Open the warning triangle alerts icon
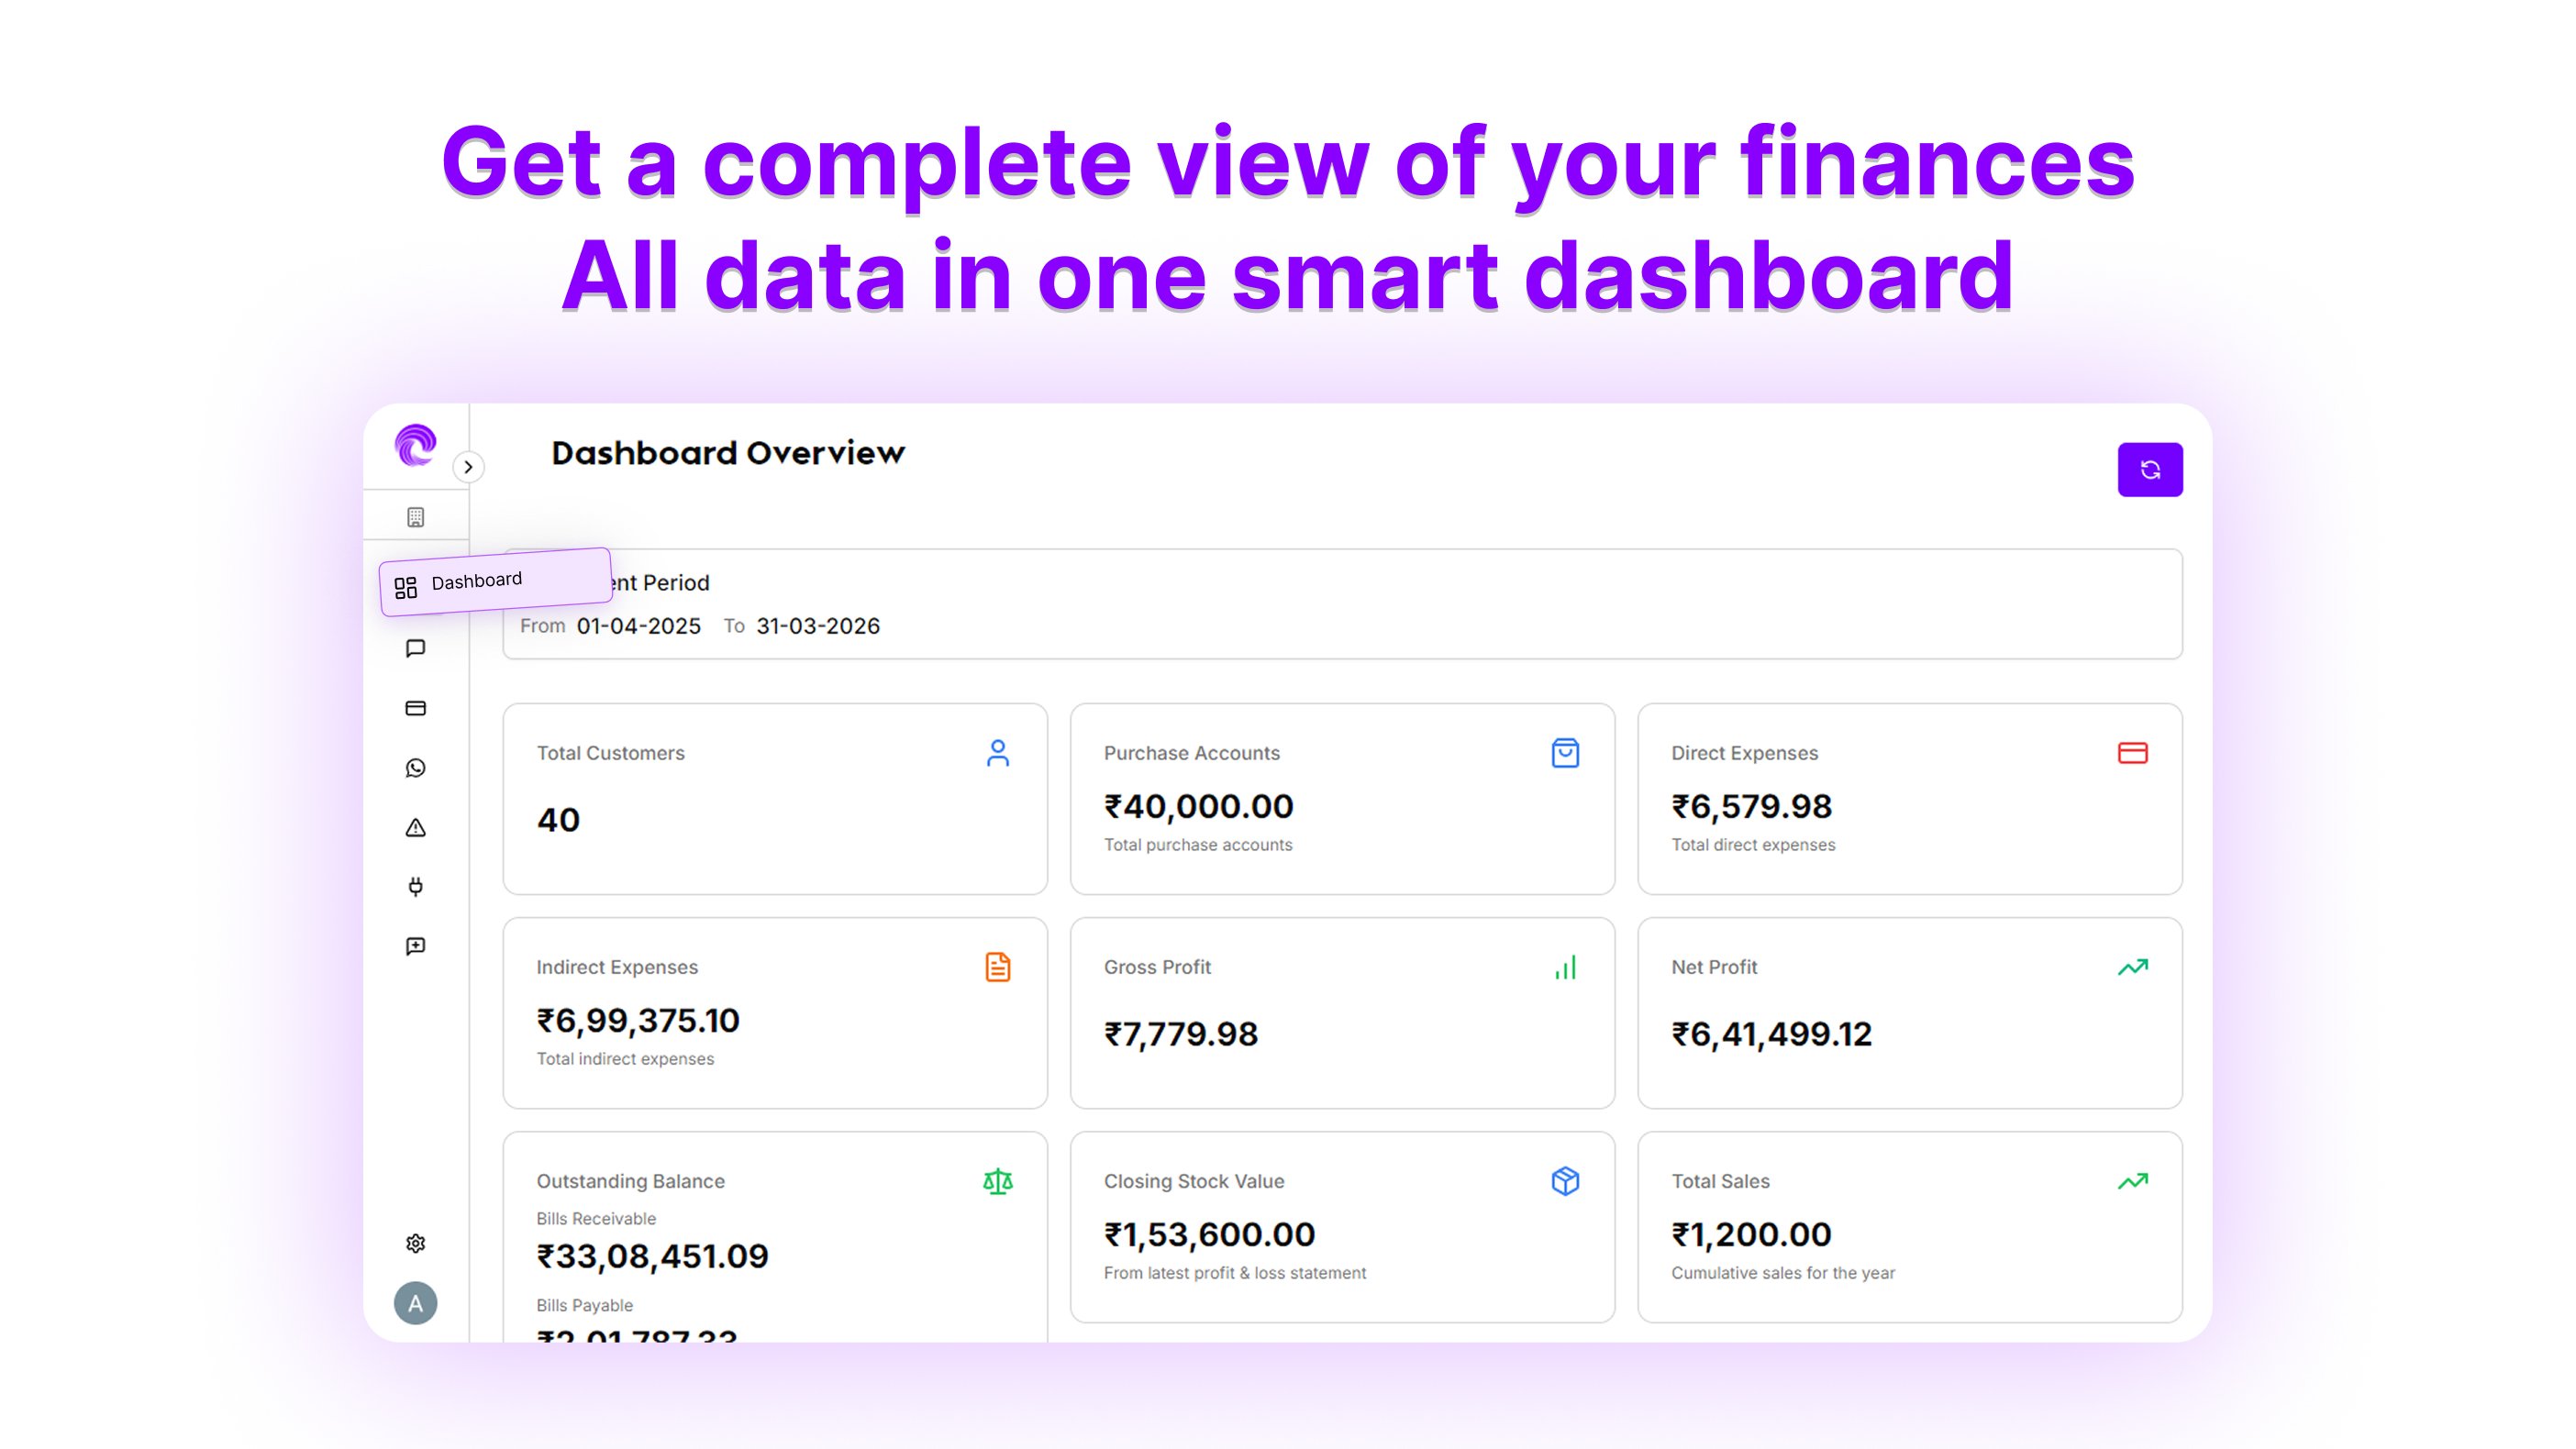The image size is (2576, 1449). click(x=415, y=828)
